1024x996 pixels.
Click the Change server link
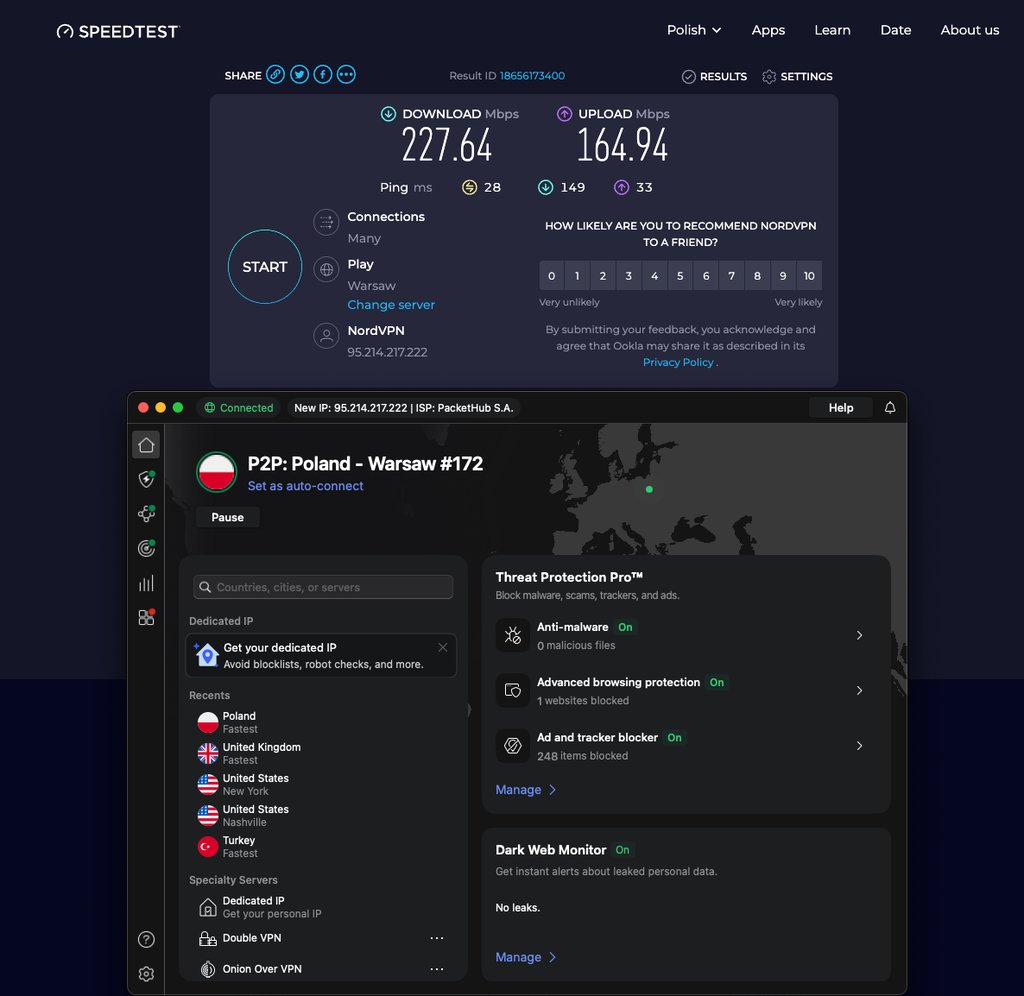coord(391,305)
